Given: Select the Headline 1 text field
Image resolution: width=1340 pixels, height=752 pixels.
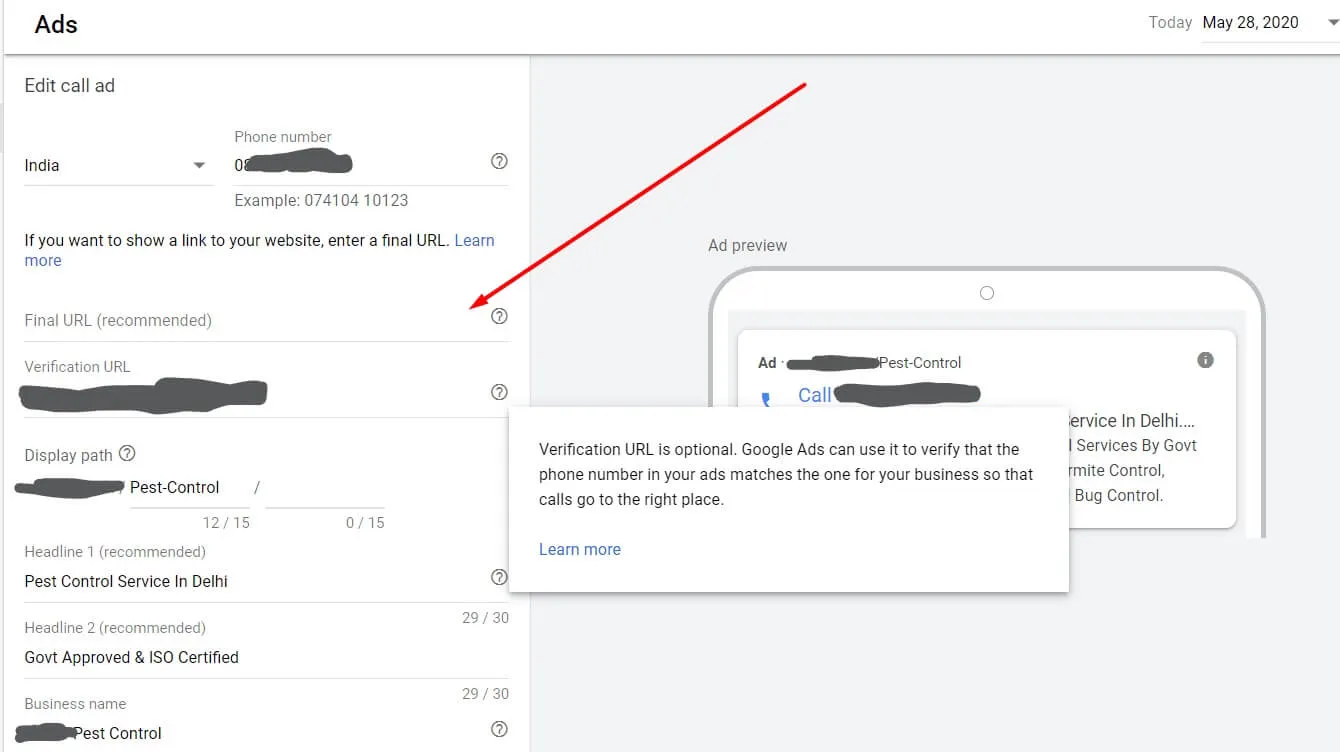Looking at the screenshot, I should (x=255, y=581).
